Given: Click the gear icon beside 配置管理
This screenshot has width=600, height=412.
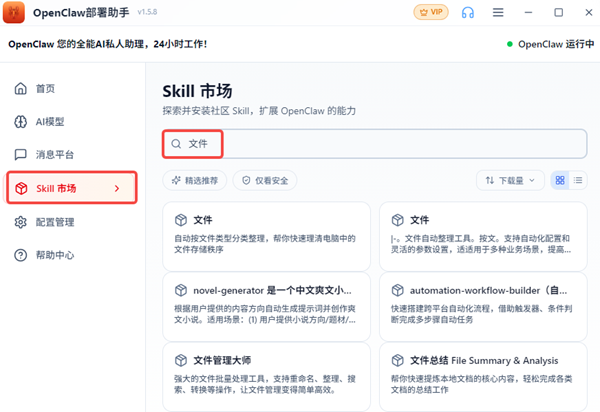Looking at the screenshot, I should tap(21, 222).
